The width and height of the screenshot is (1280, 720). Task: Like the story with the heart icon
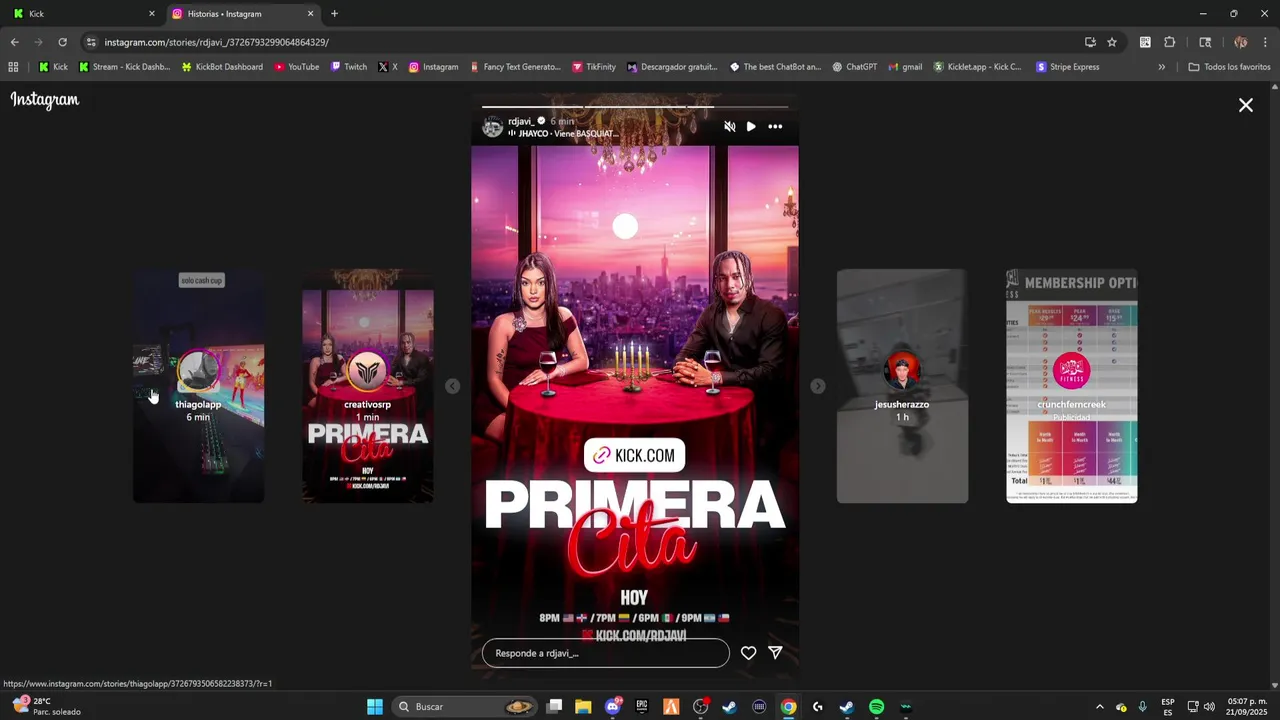pyautogui.click(x=748, y=653)
